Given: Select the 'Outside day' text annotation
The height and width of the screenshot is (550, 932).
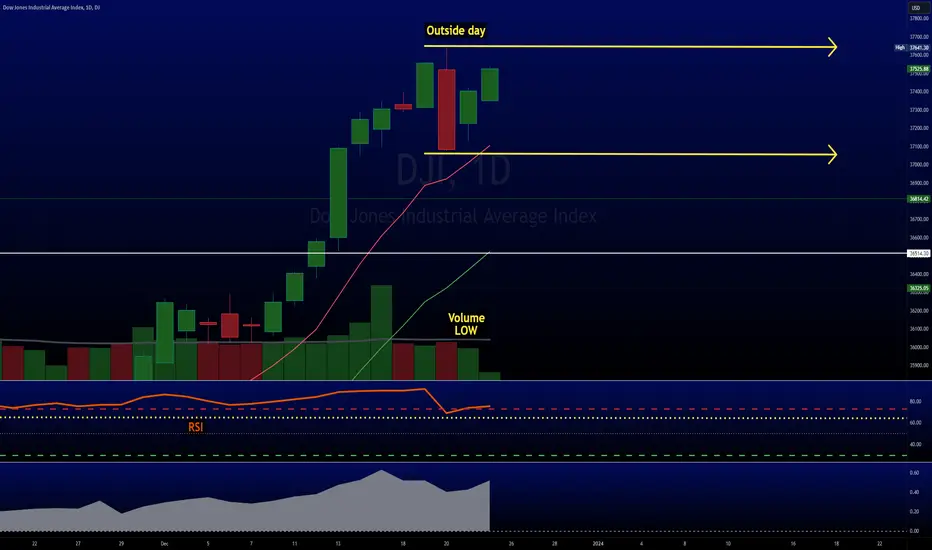Looking at the screenshot, I should 456,30.
